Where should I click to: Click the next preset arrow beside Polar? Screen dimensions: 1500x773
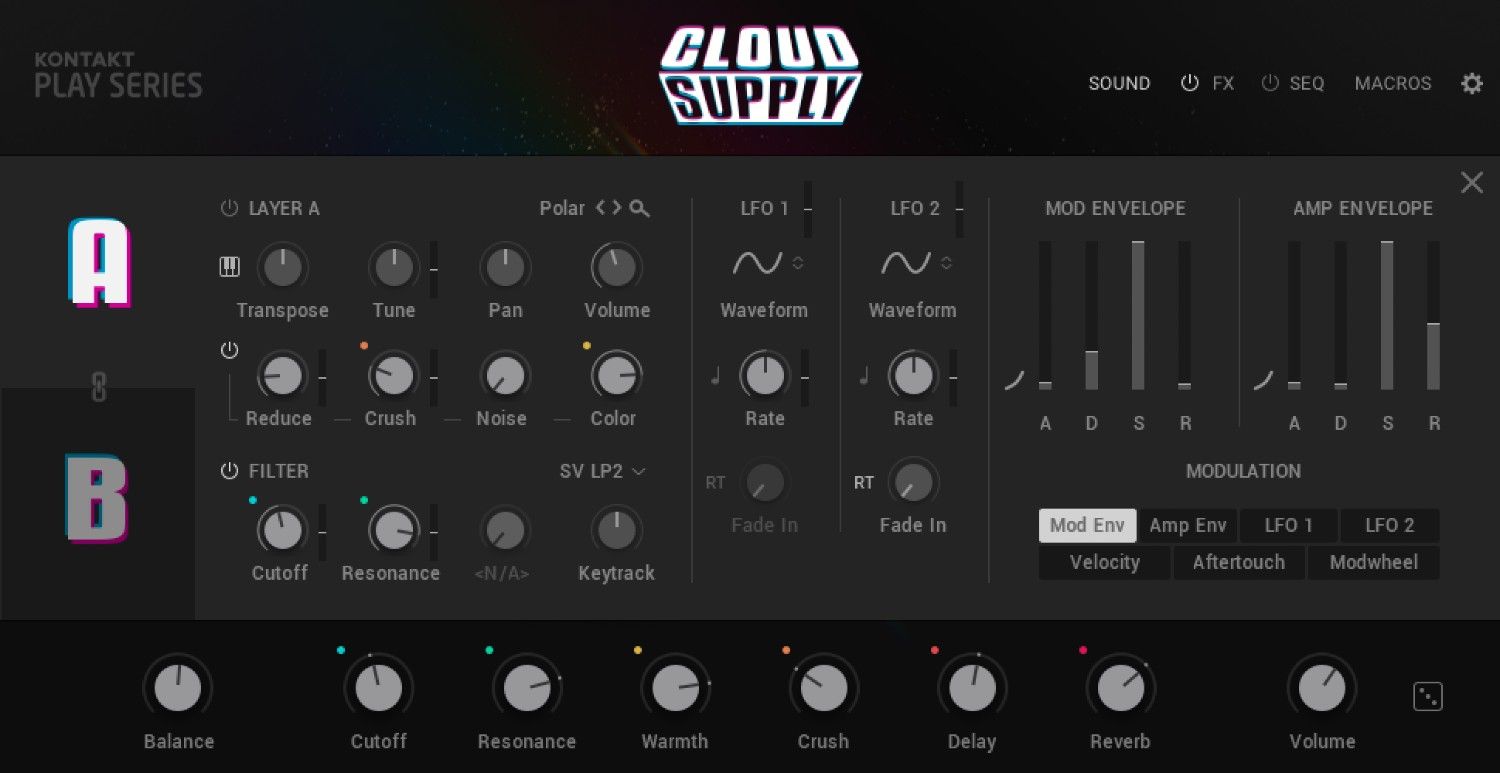click(619, 208)
